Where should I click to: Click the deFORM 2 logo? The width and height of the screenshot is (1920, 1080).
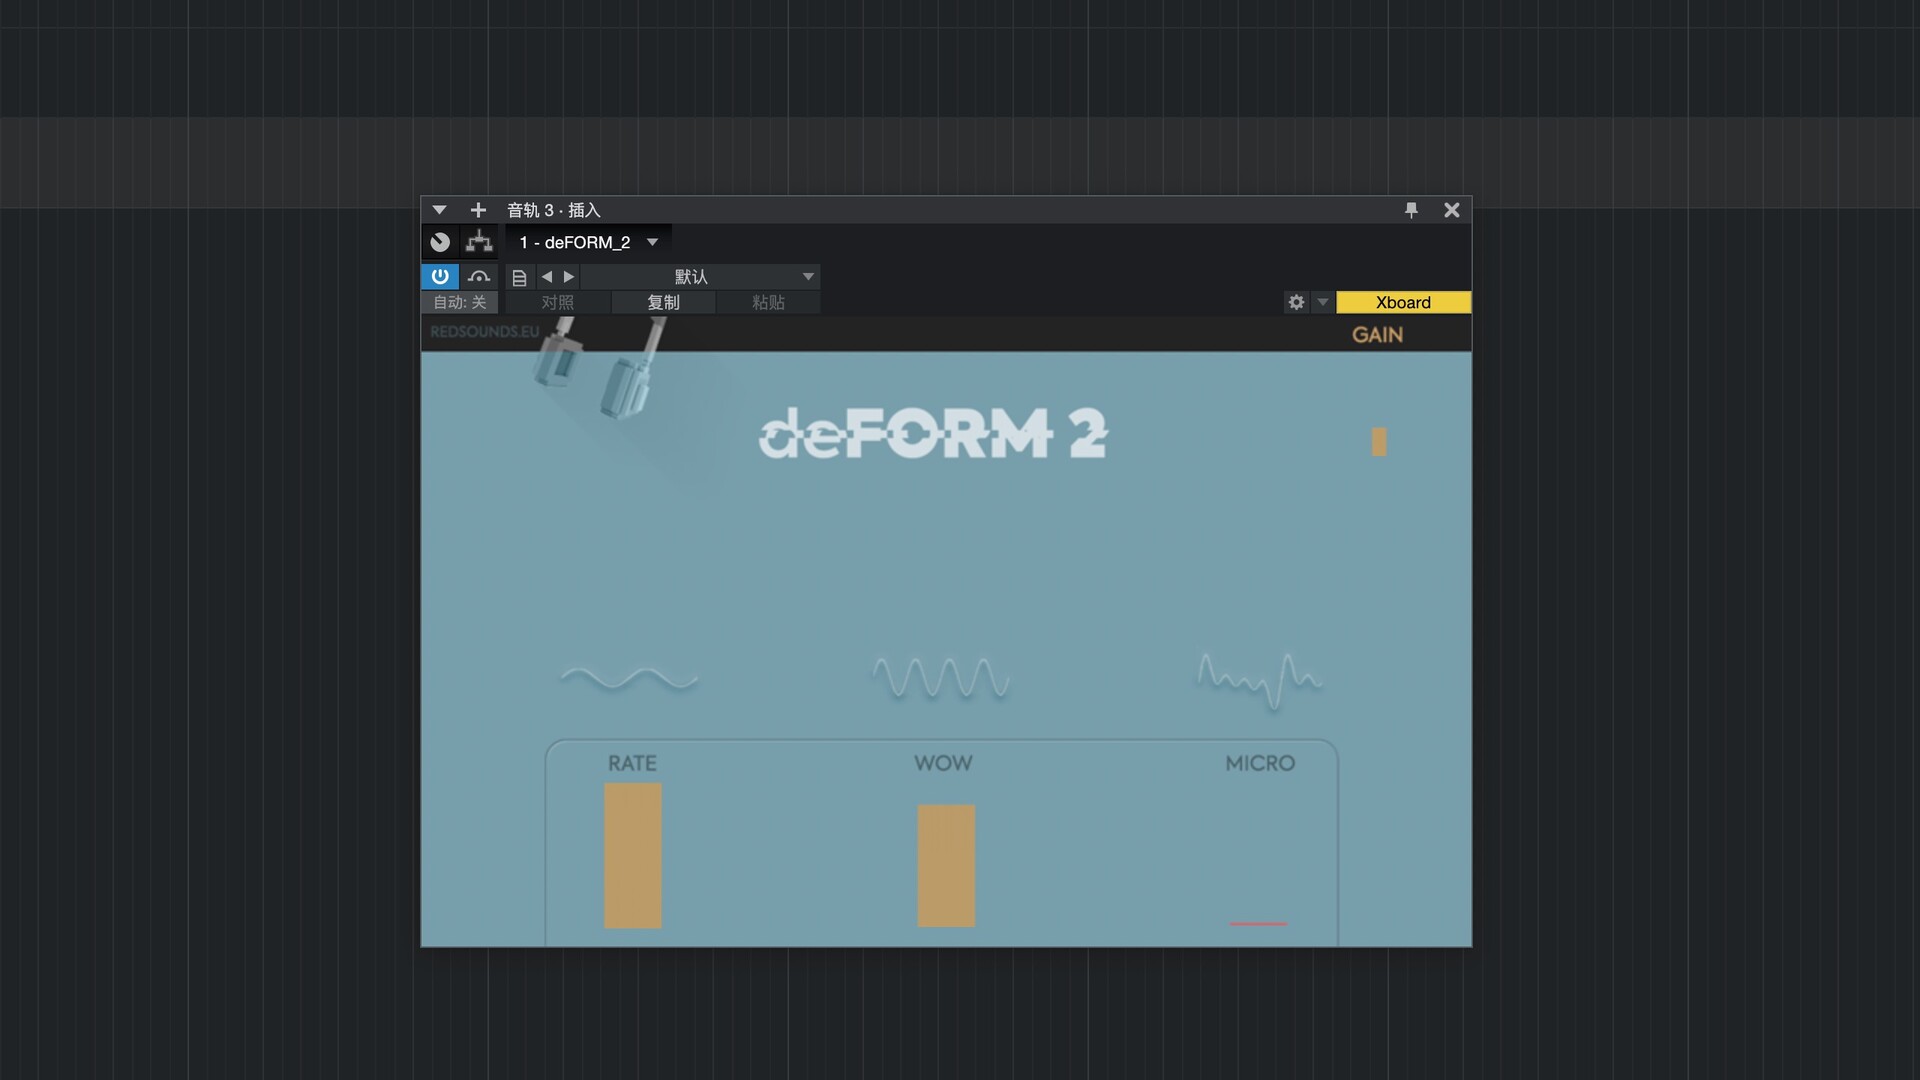[933, 433]
